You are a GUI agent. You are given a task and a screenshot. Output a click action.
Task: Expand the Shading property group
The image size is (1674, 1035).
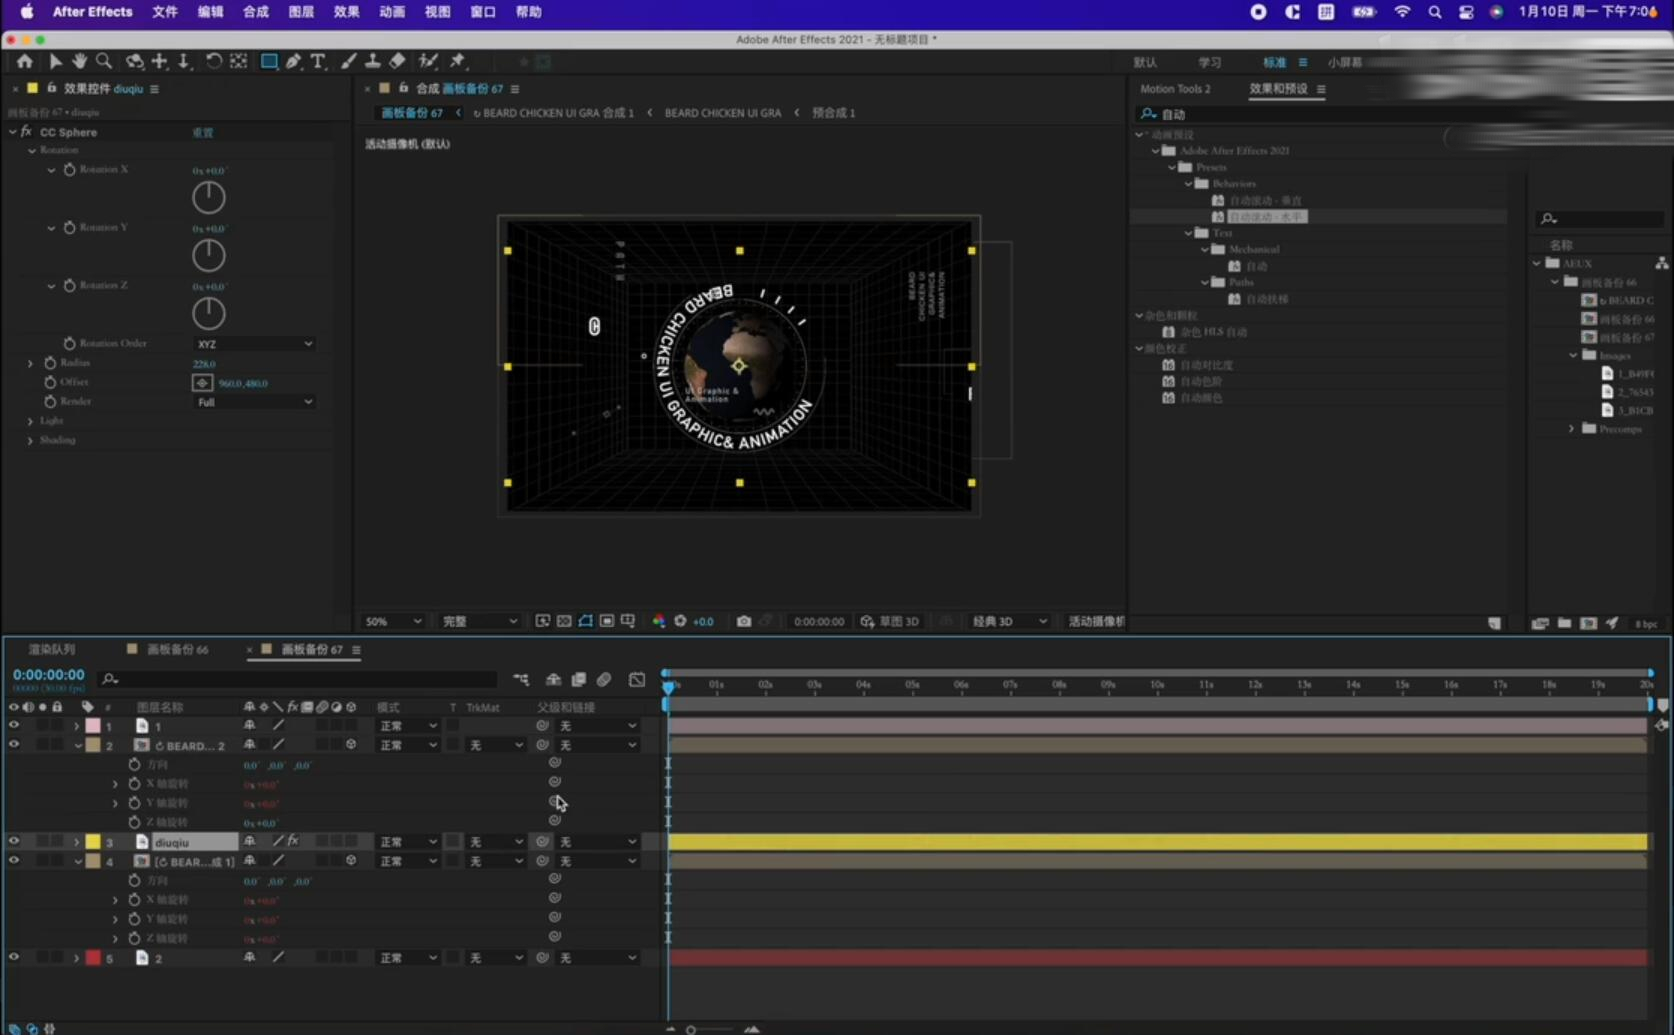(30, 440)
